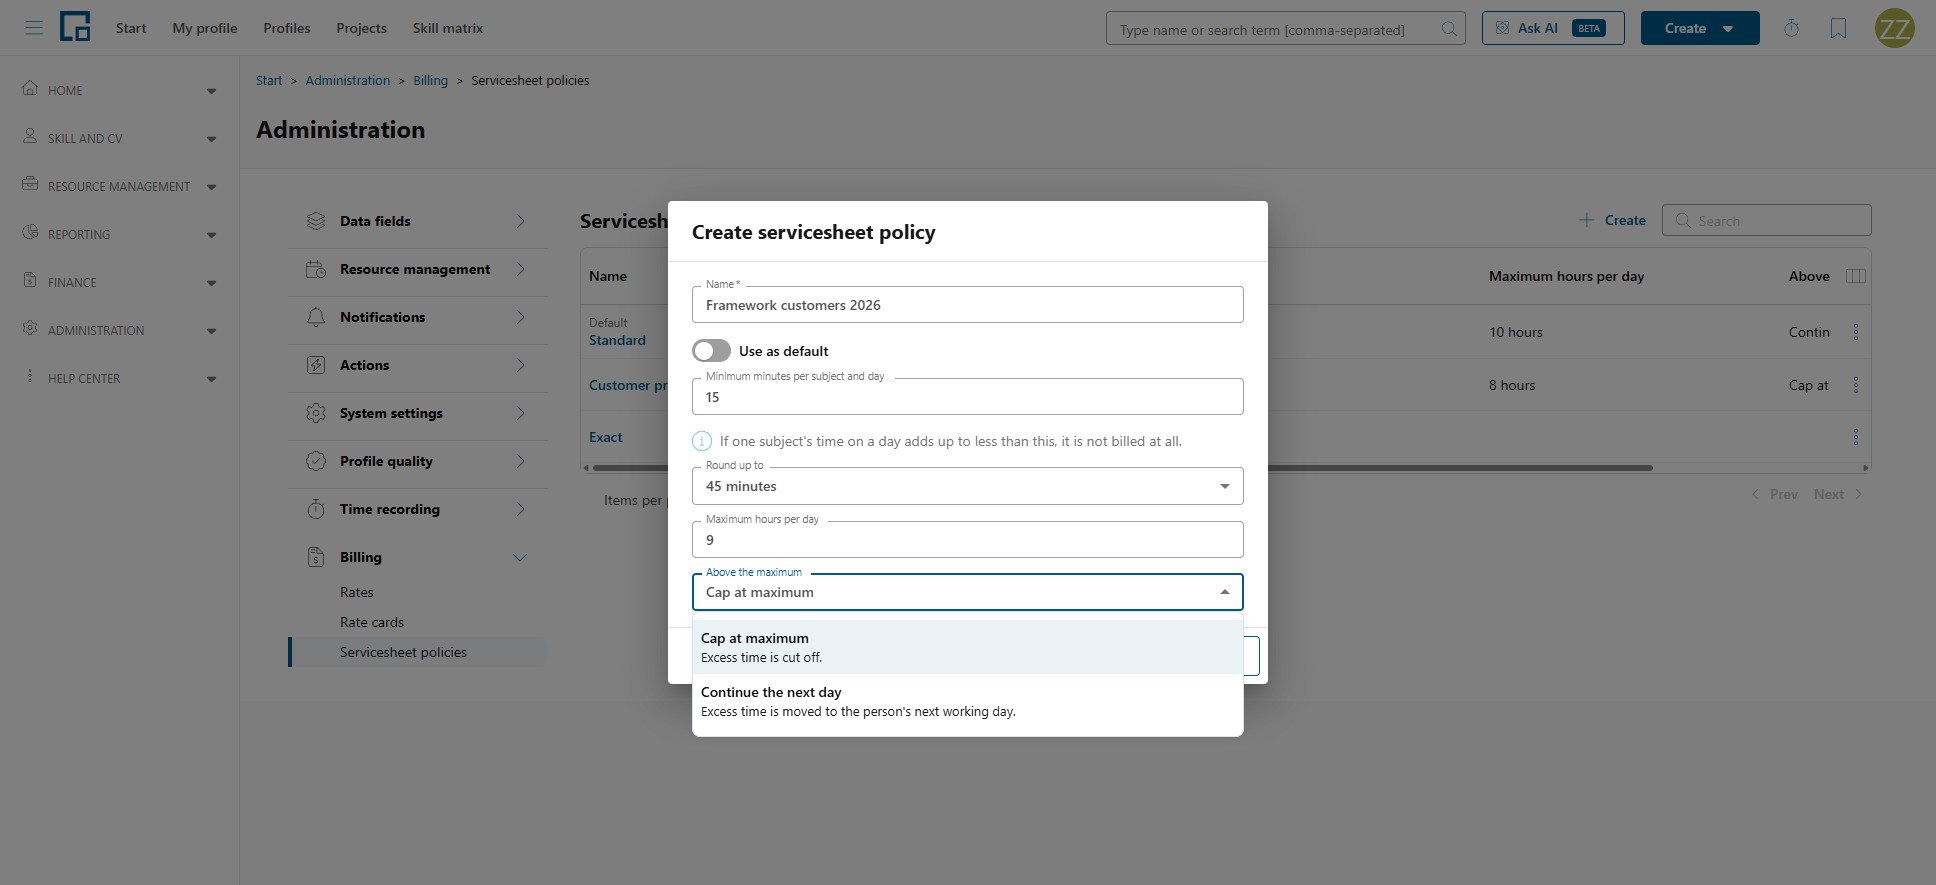Screen dimensions: 1936x885
Task: Click the plus Create policy button
Action: (x=1612, y=220)
